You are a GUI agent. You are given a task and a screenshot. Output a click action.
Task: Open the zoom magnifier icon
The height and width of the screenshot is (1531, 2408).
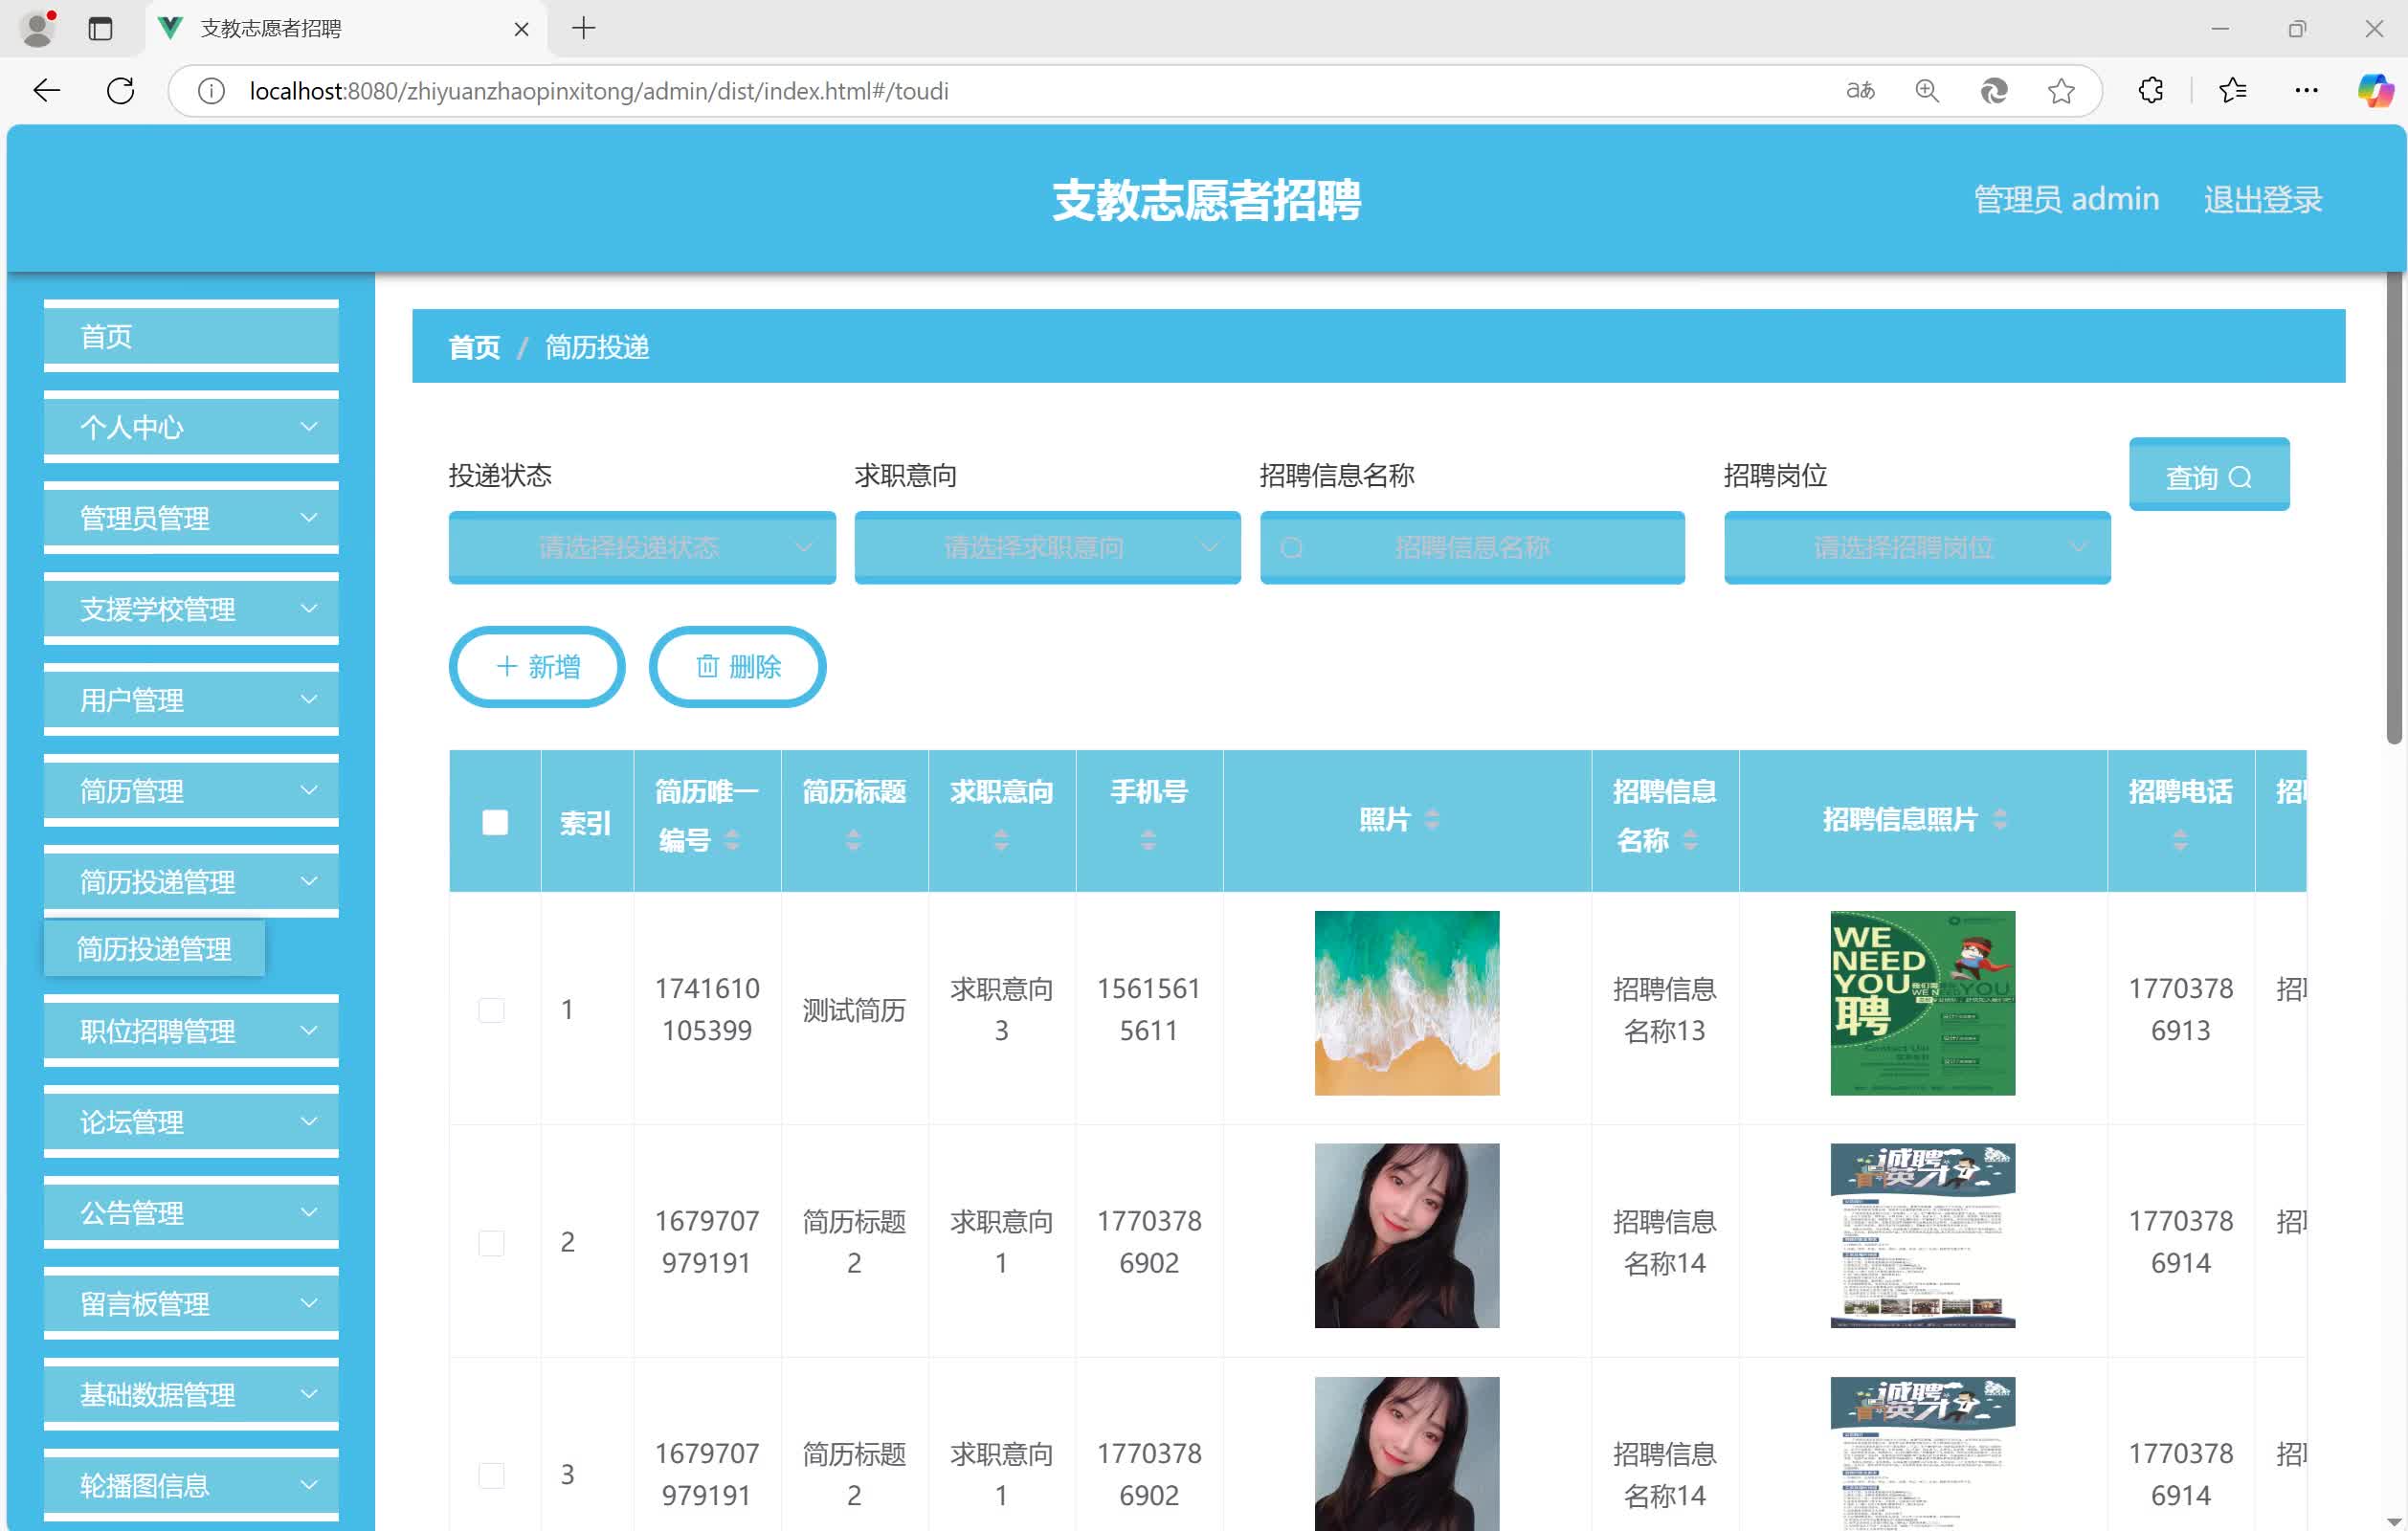[x=1927, y=91]
